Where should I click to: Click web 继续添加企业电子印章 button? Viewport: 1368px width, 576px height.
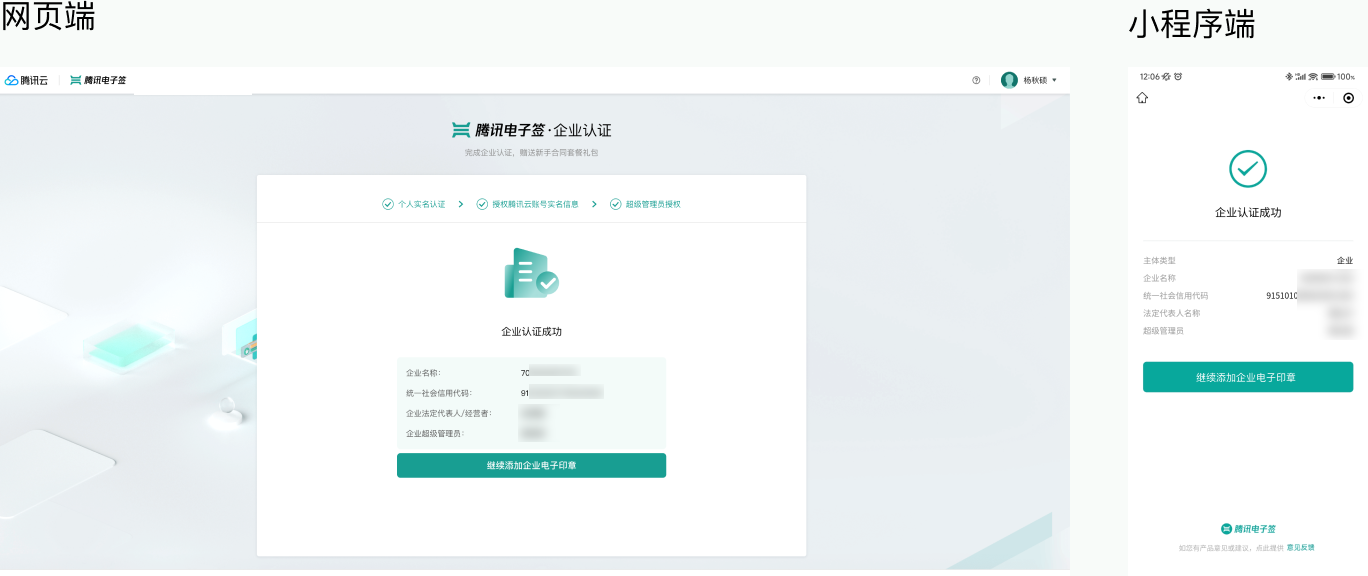coord(531,465)
